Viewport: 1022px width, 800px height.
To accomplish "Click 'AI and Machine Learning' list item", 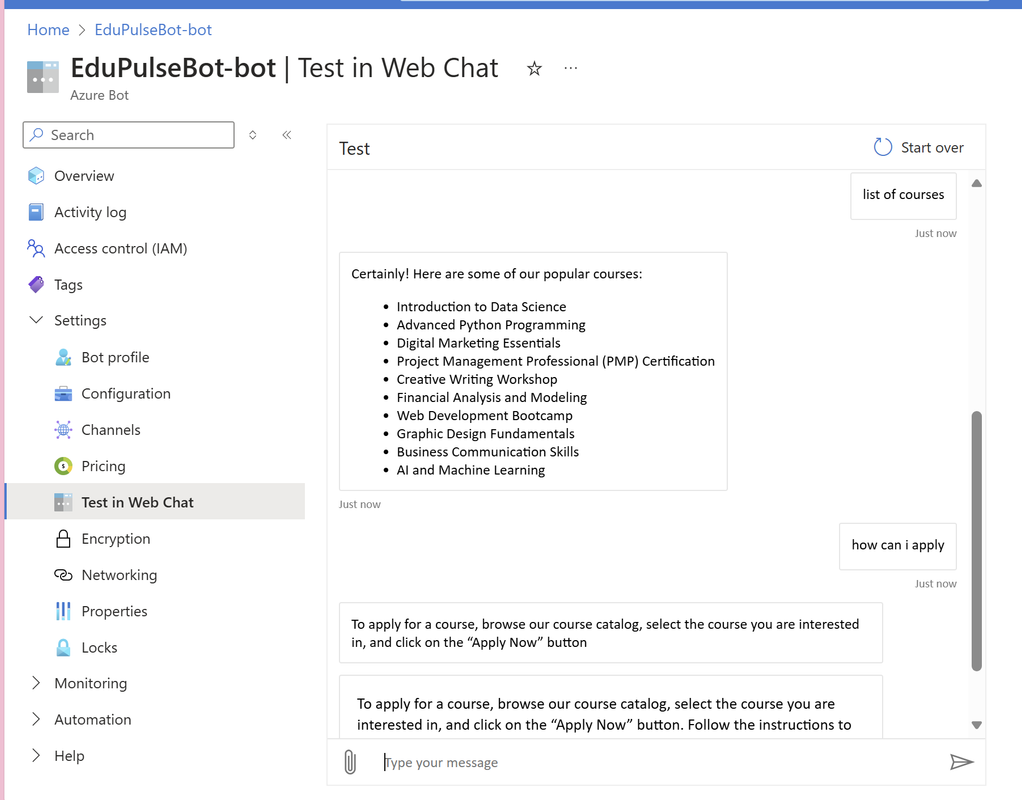I will 471,470.
